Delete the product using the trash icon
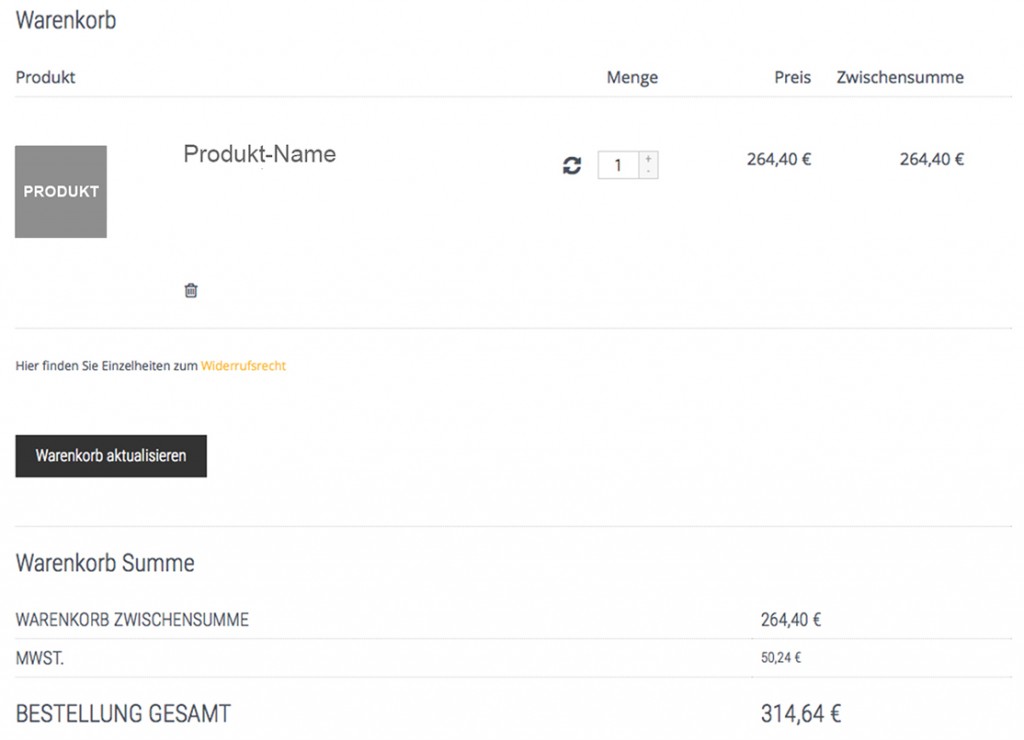The image size is (1024, 740). pyautogui.click(x=191, y=291)
